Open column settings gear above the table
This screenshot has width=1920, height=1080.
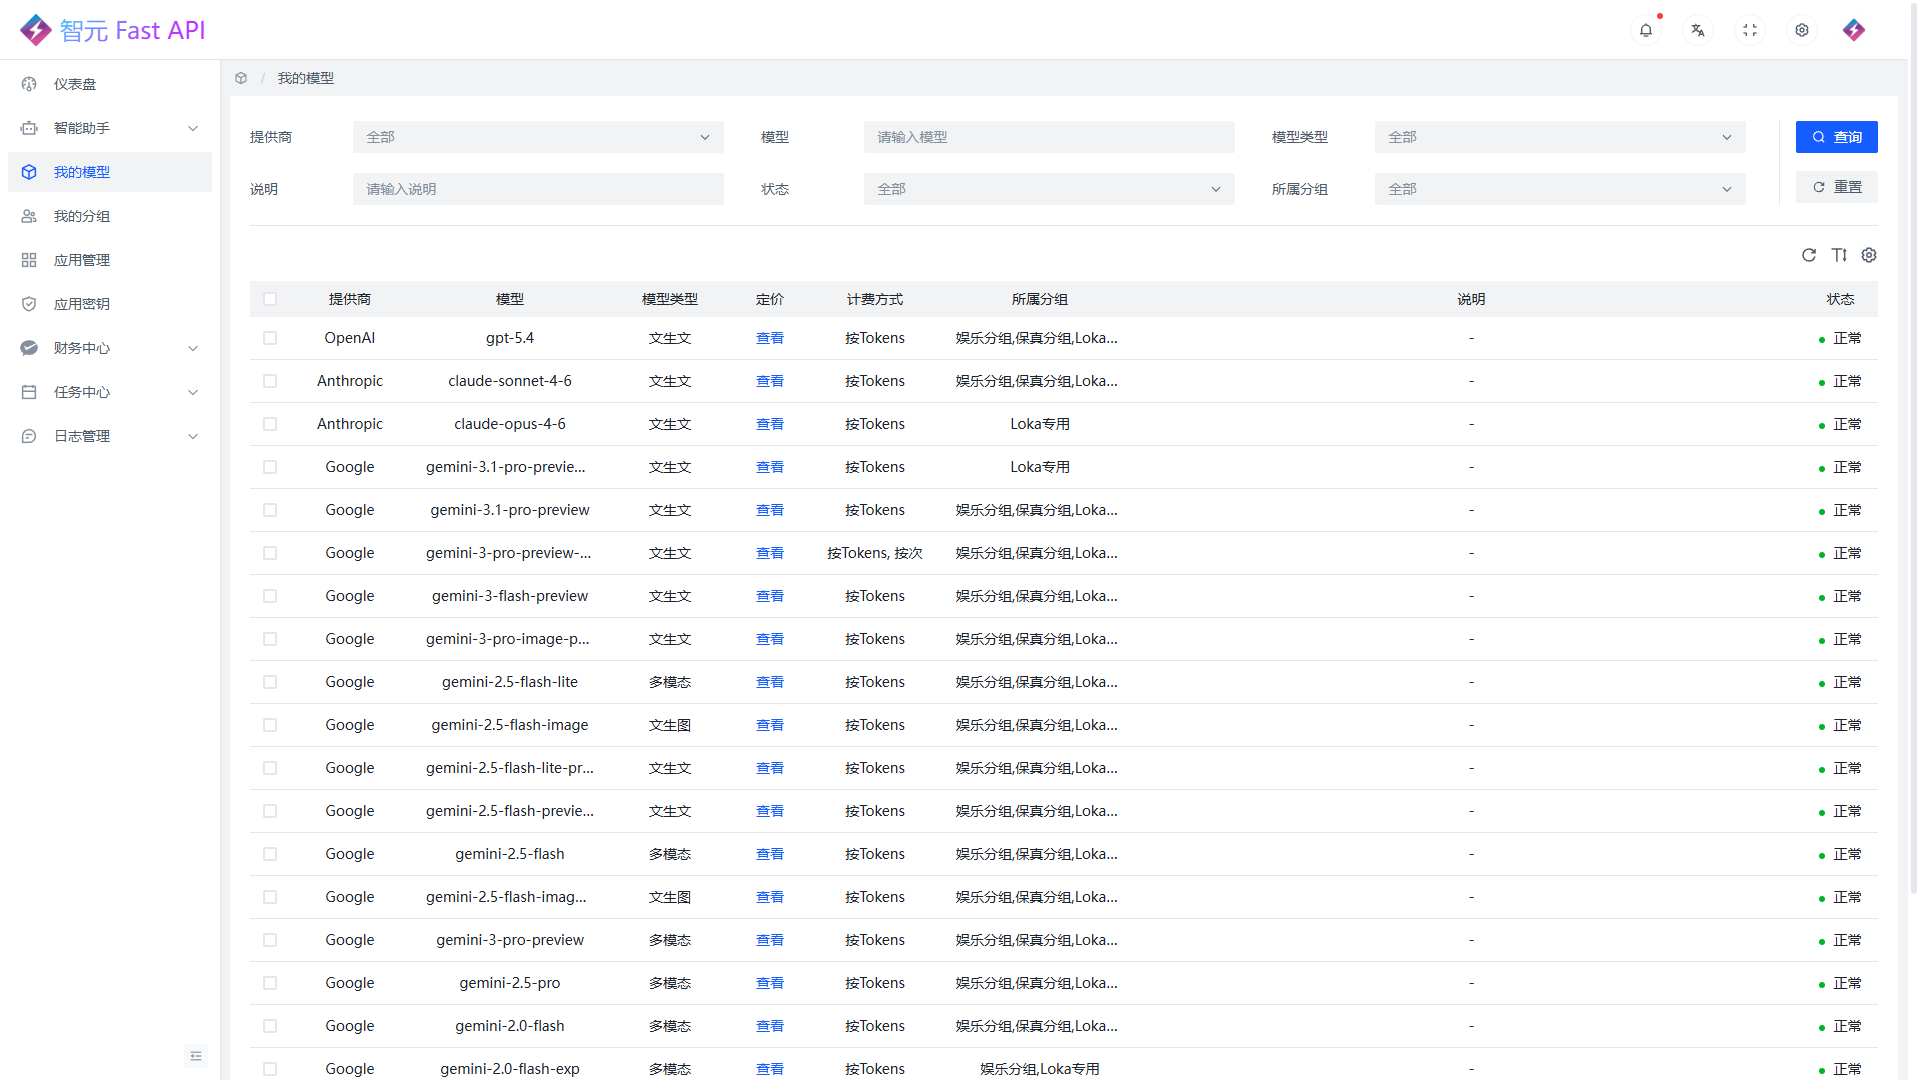pyautogui.click(x=1869, y=255)
